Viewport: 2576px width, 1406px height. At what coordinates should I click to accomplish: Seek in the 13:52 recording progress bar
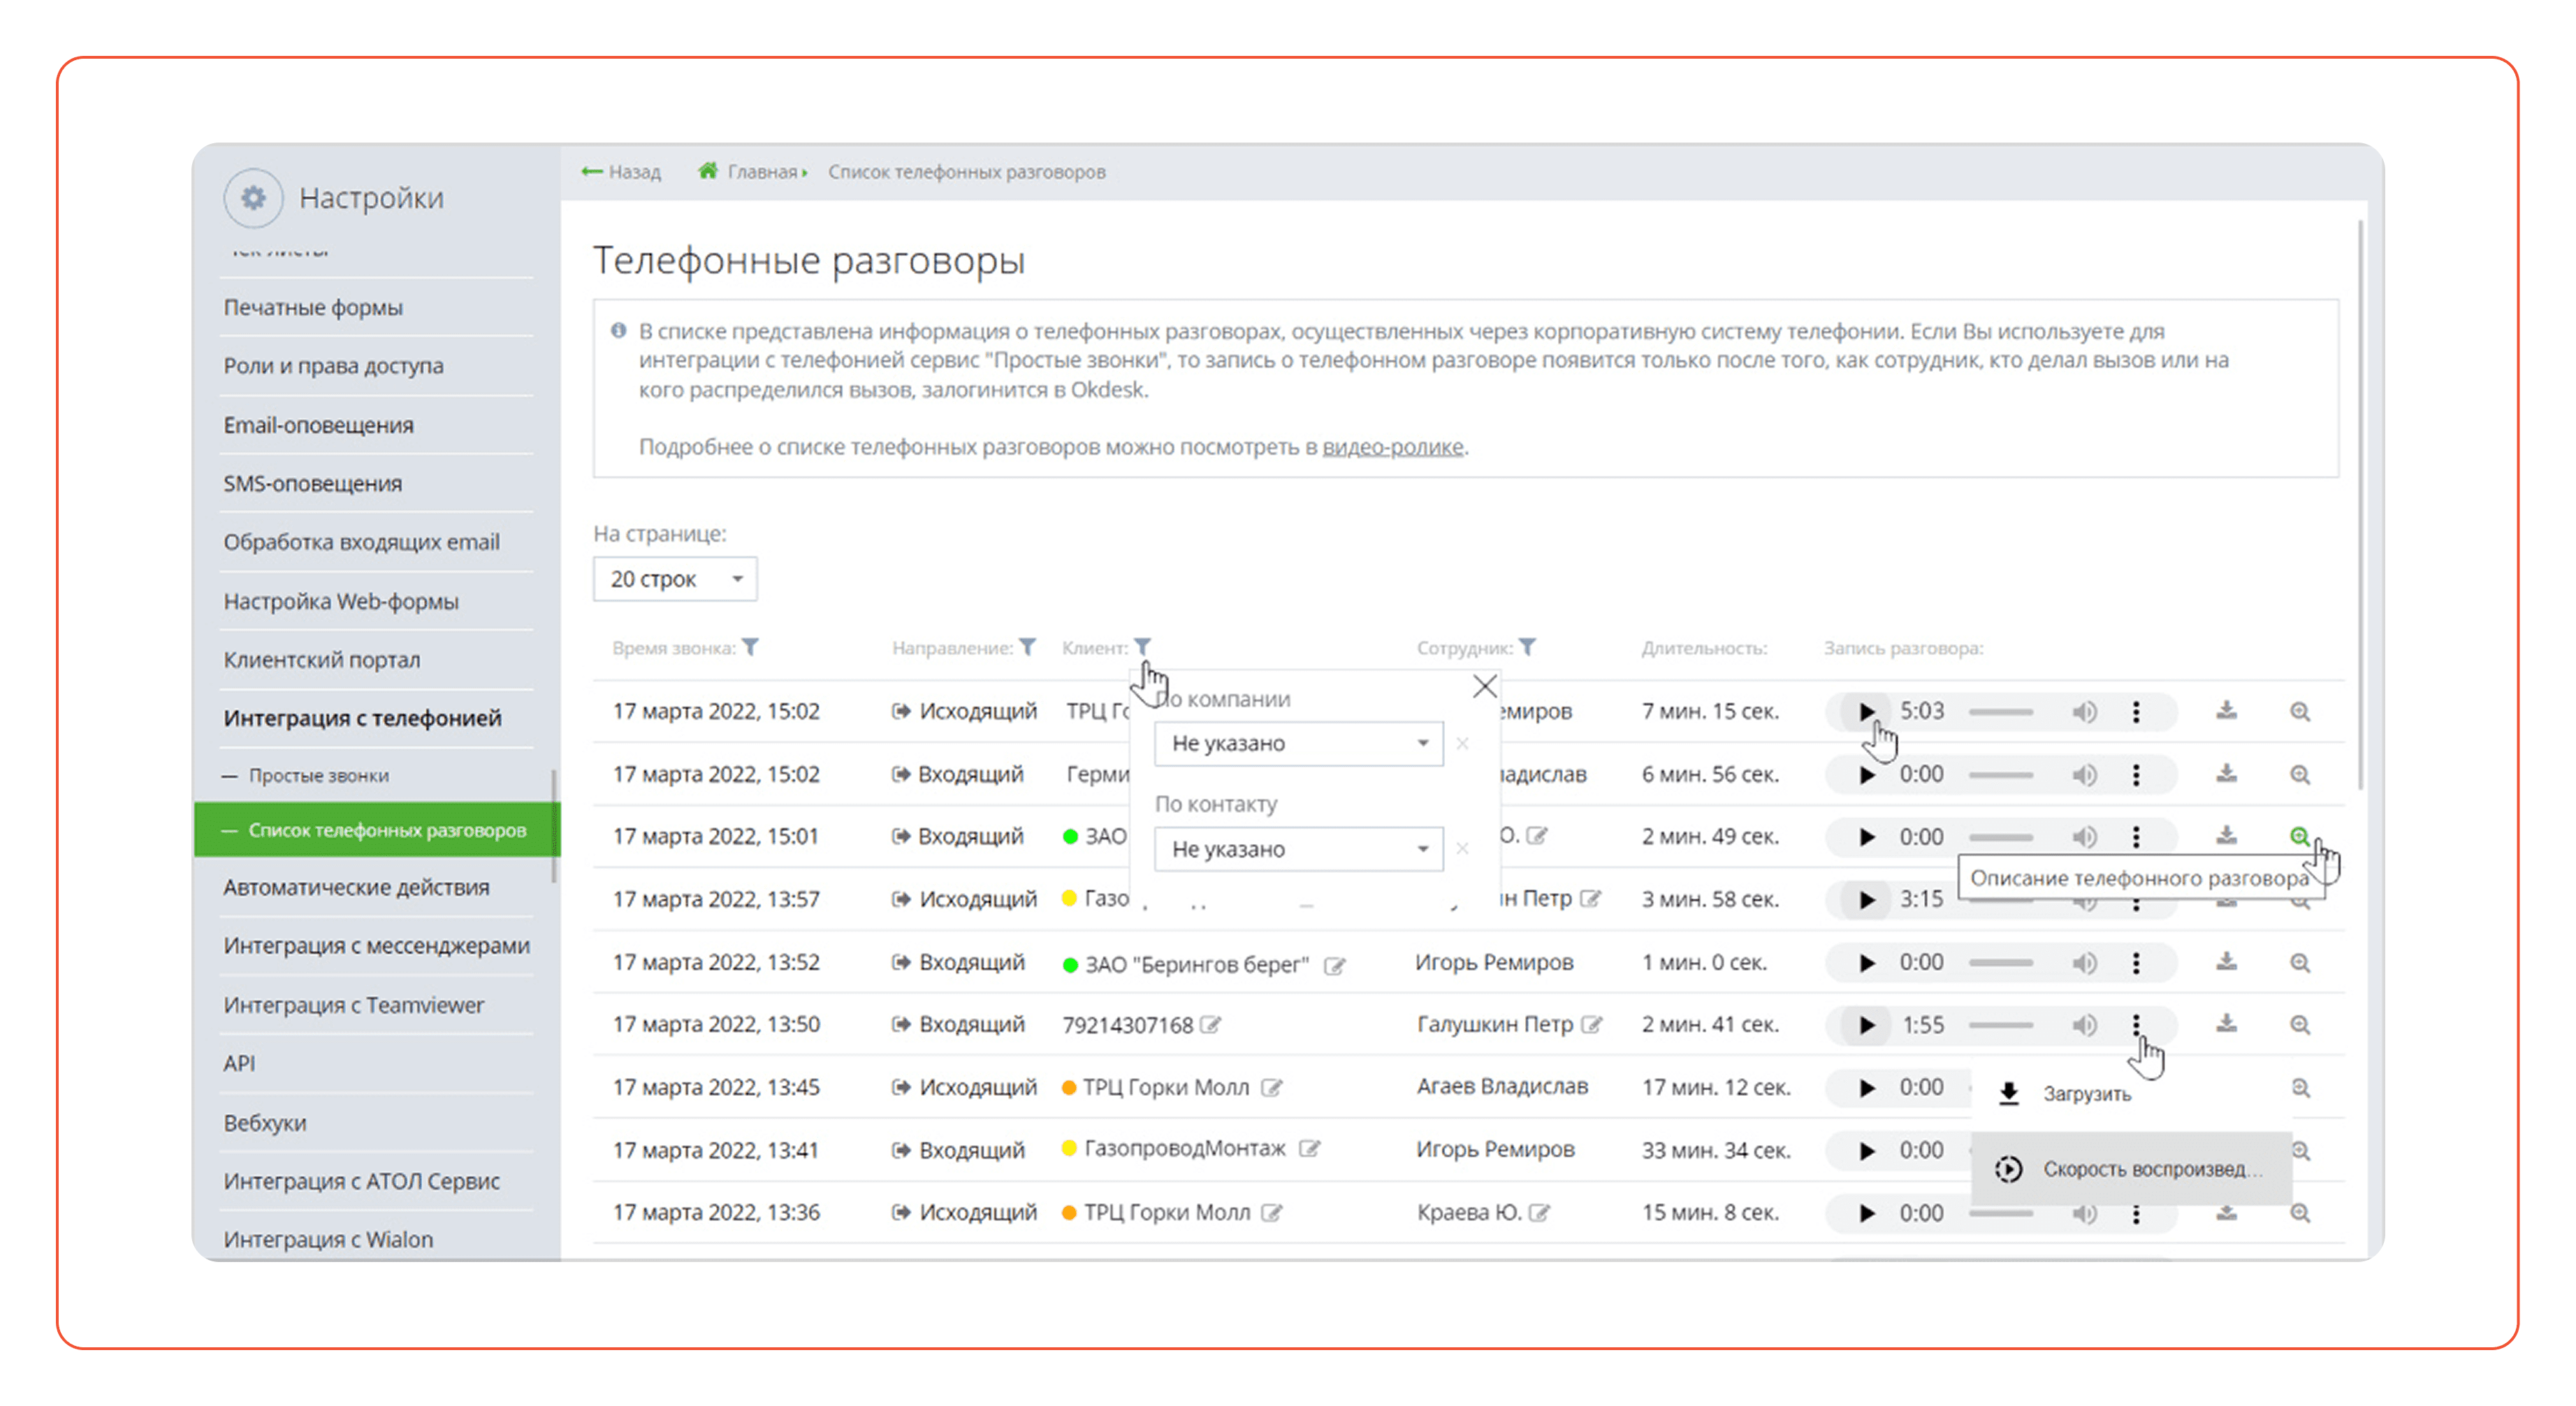(2001, 963)
